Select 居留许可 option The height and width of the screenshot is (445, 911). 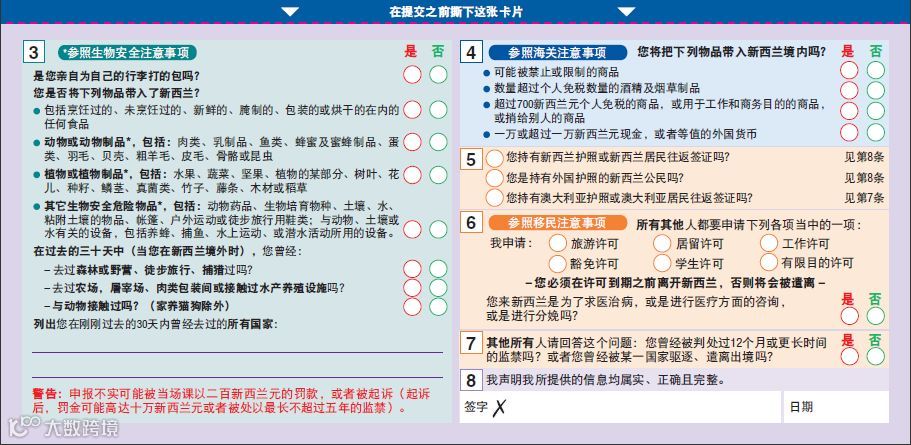point(662,243)
